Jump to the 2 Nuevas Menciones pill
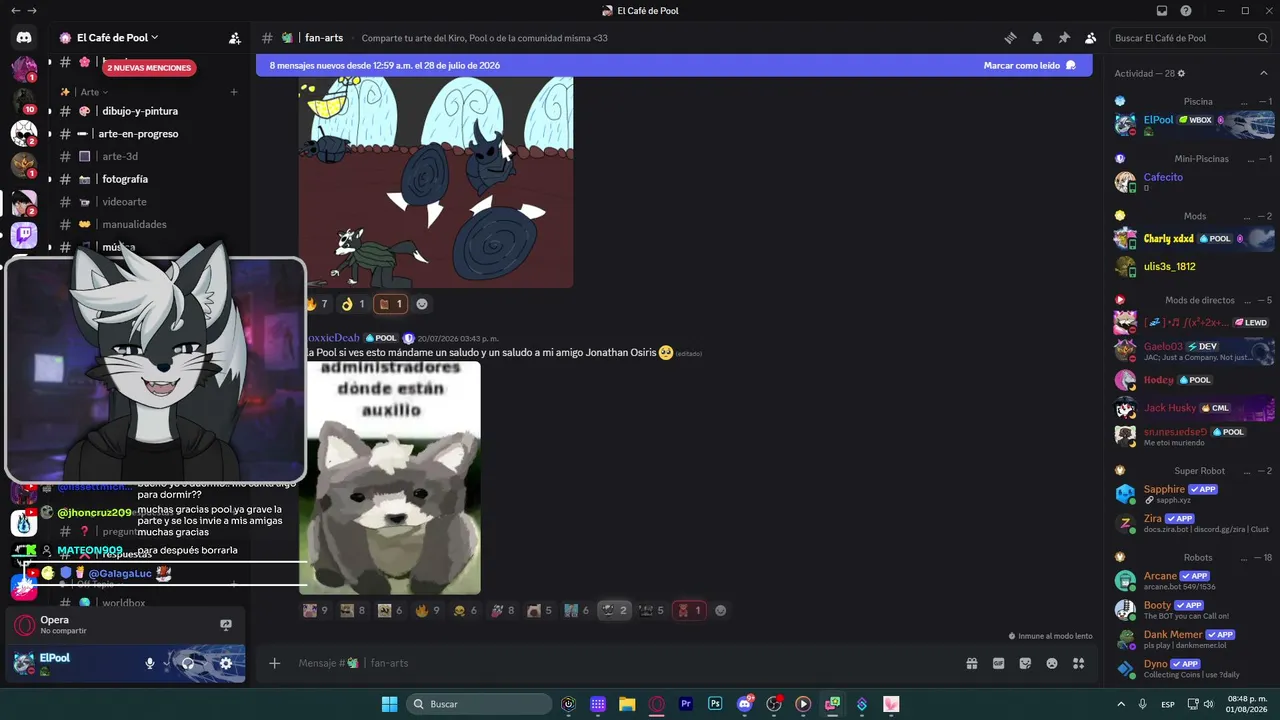Viewport: 1280px width, 720px height. pos(148,68)
